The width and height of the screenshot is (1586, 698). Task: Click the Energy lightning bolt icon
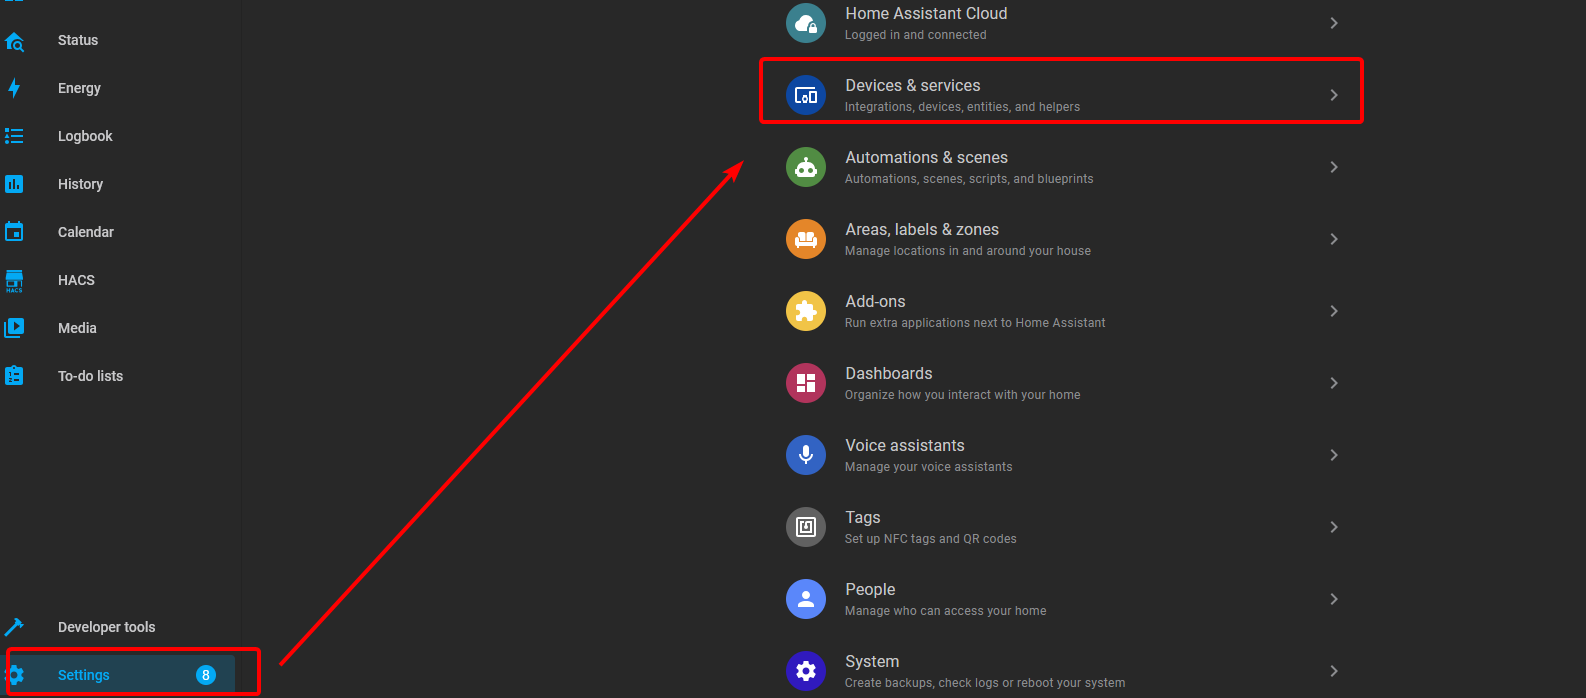coord(14,88)
